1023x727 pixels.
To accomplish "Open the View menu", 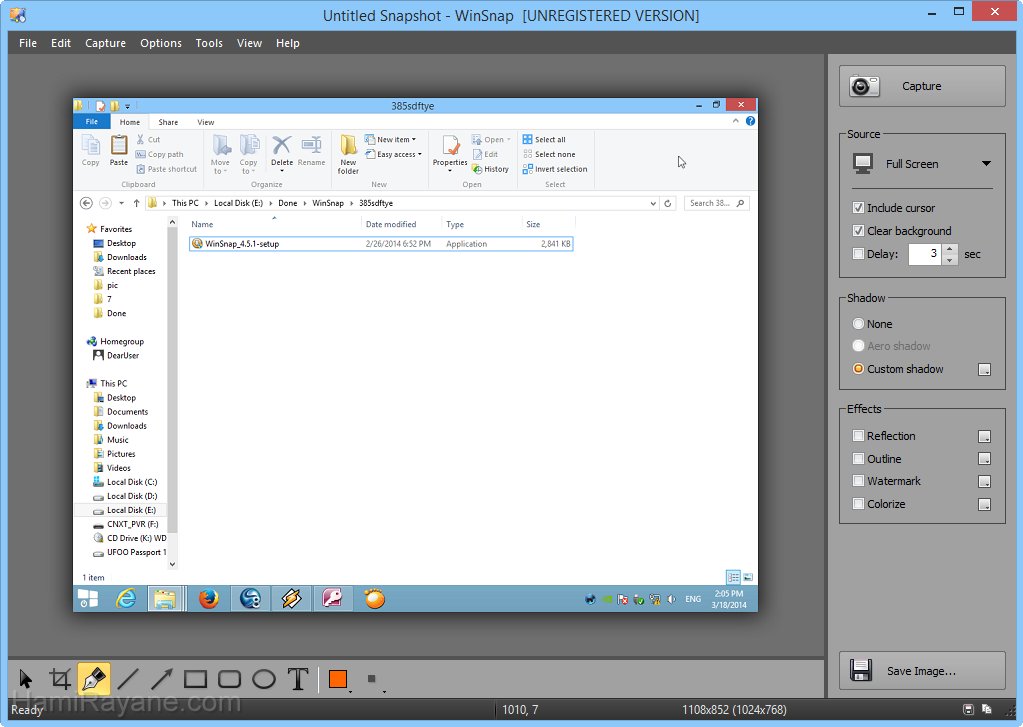I will (x=249, y=43).
